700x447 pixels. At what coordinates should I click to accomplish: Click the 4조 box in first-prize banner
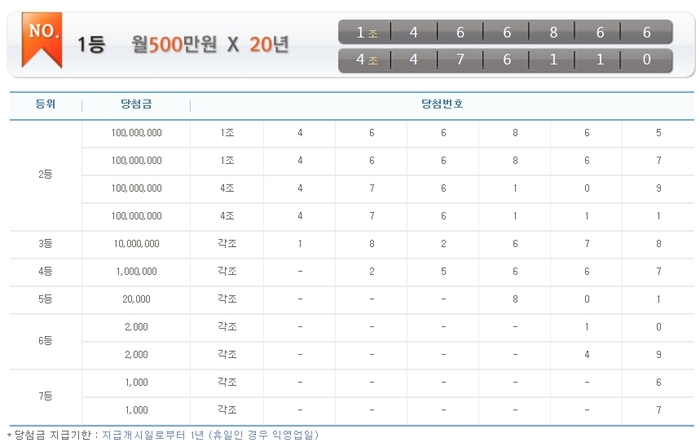pos(366,60)
